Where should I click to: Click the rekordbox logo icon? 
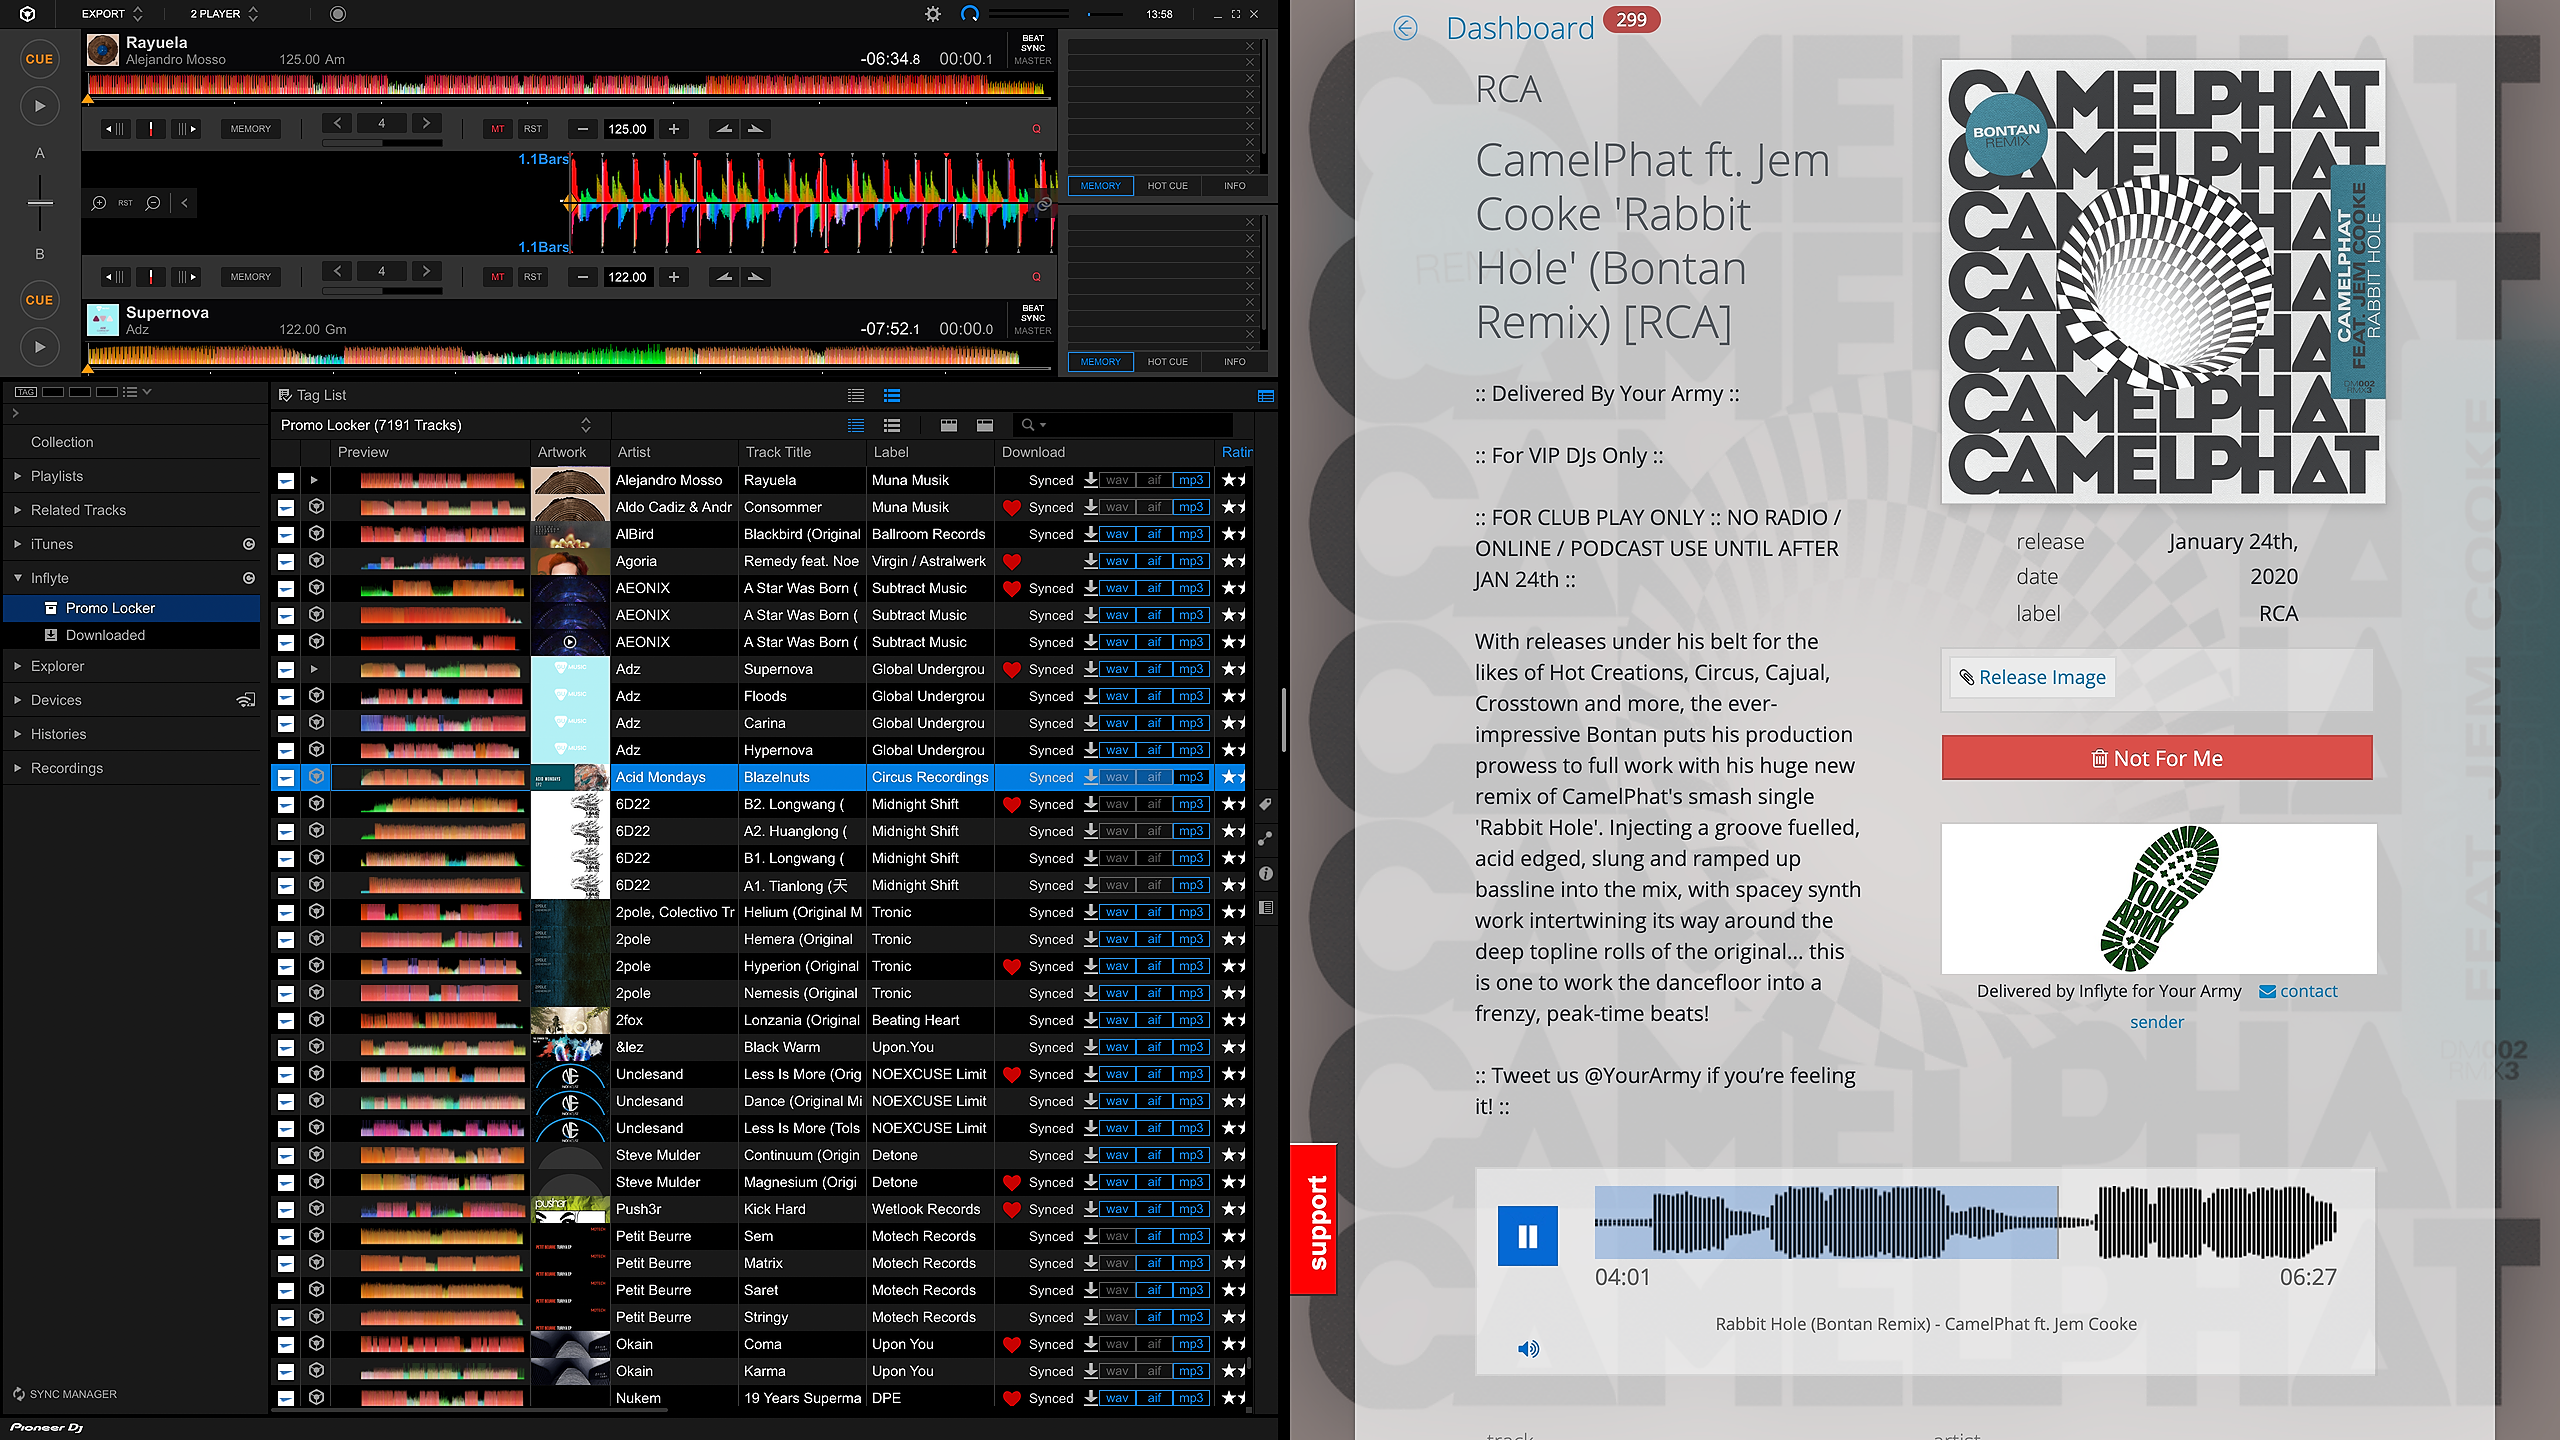pos(28,14)
